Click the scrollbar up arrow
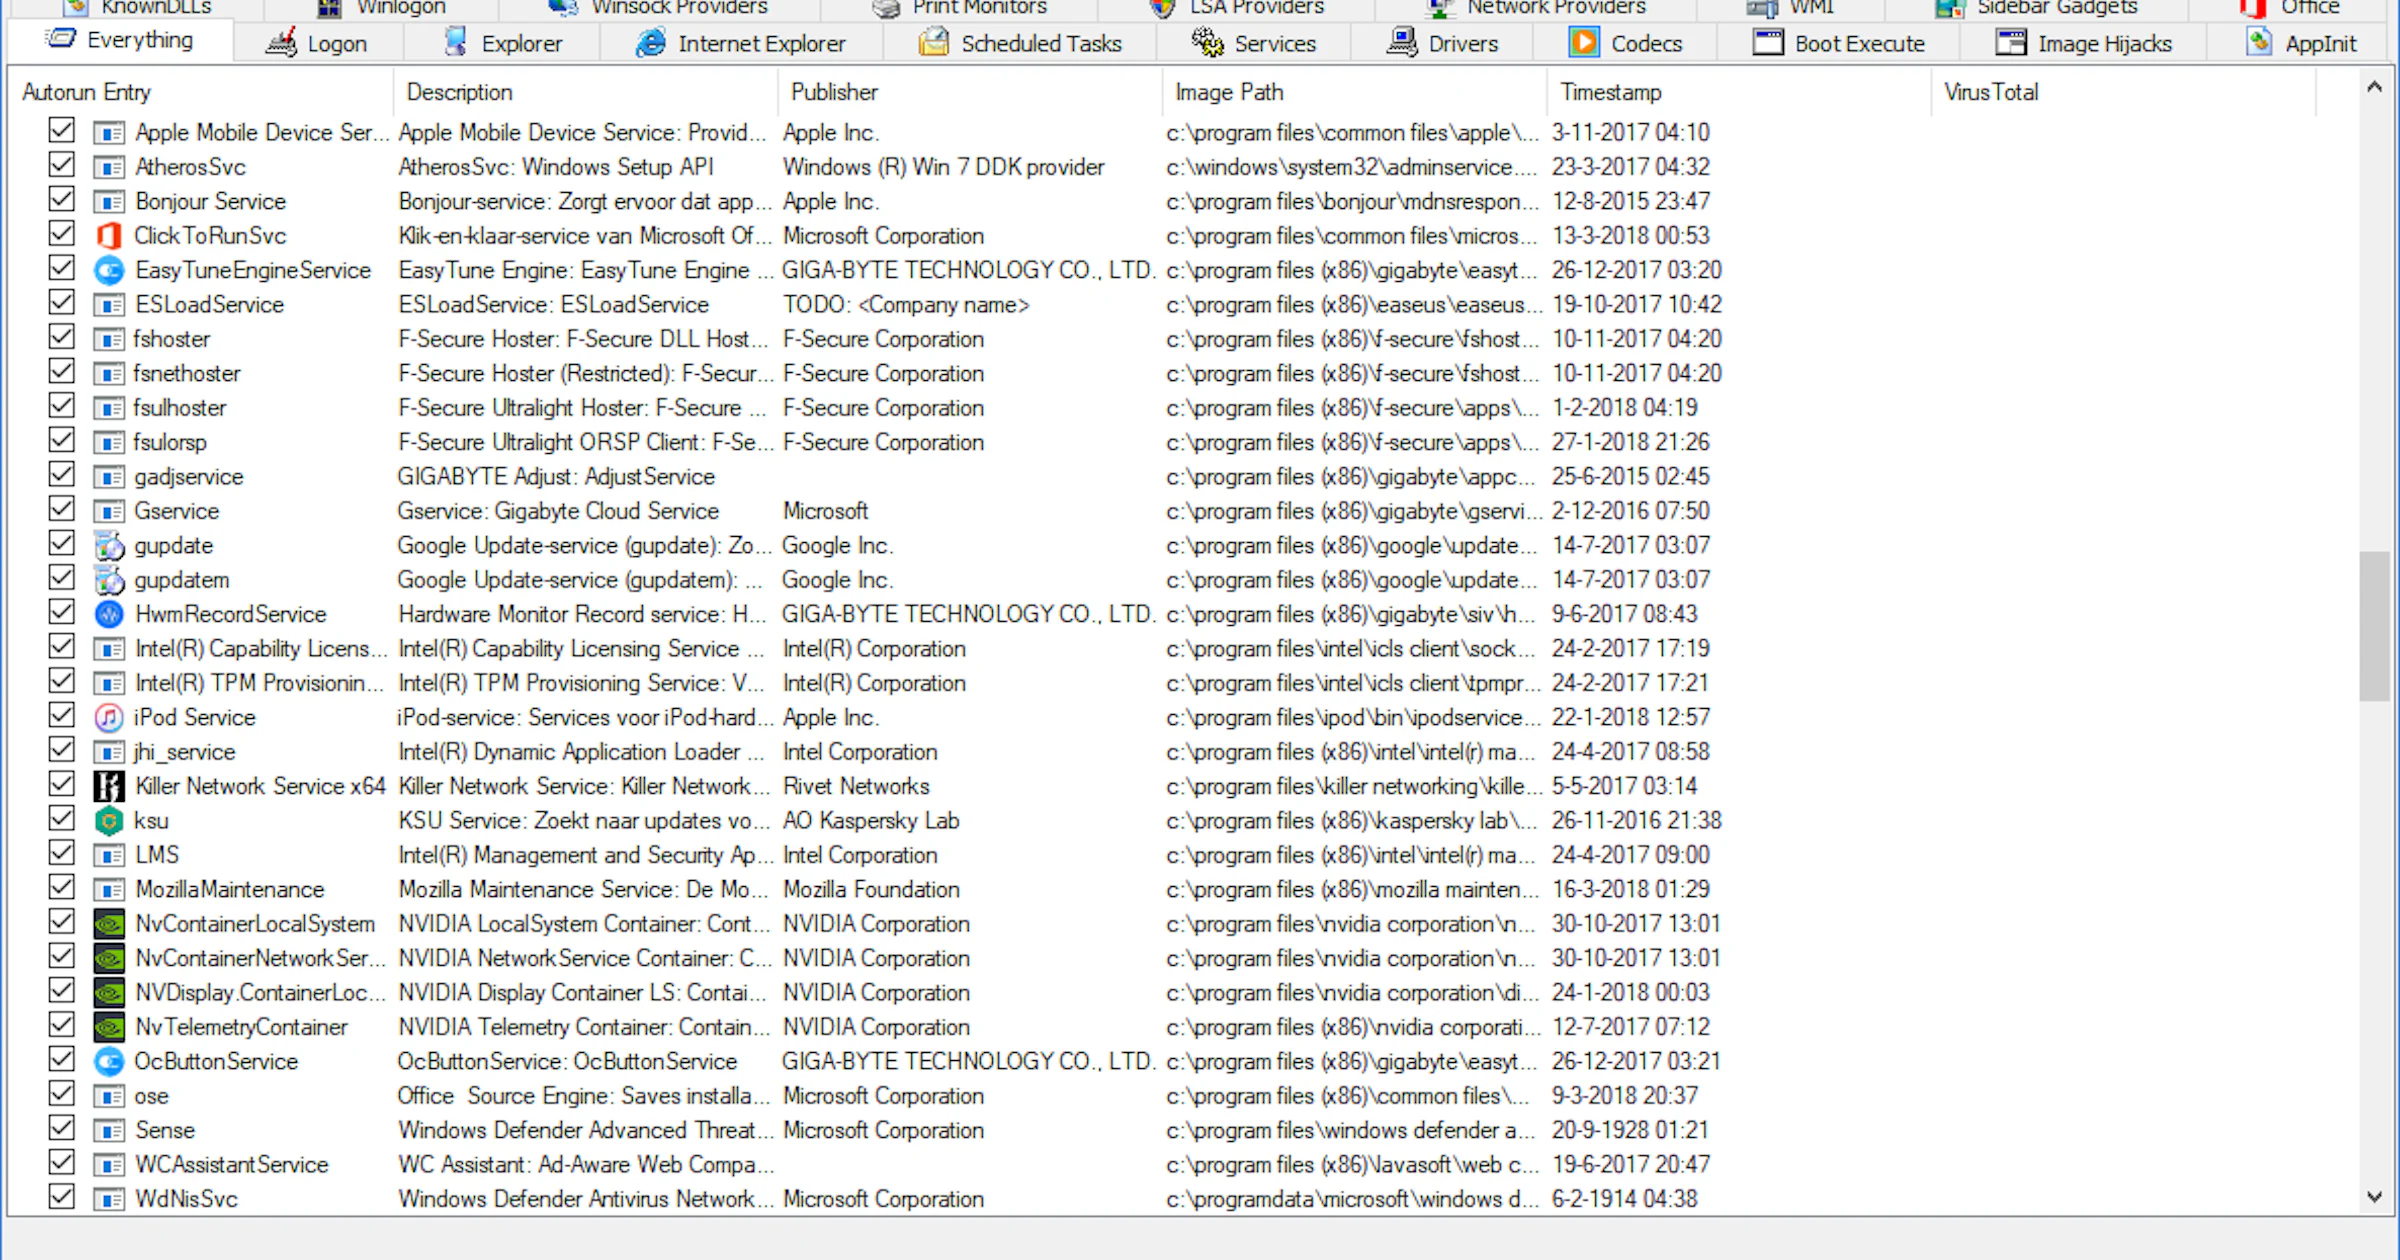The width and height of the screenshot is (2400, 1260). [x=2374, y=88]
